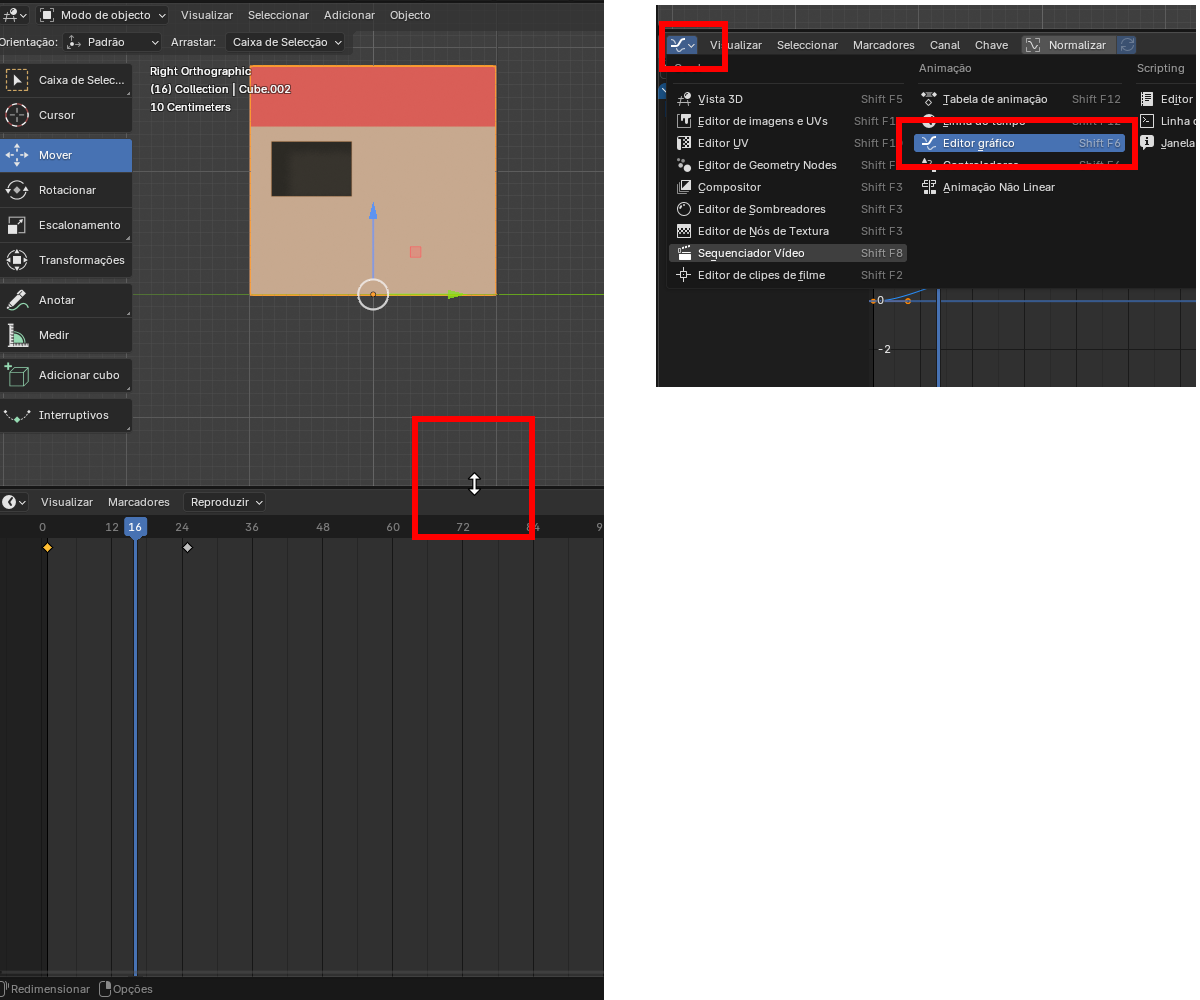Choose Vista 3D editor type
The image size is (1200, 1000).
coord(788,99)
